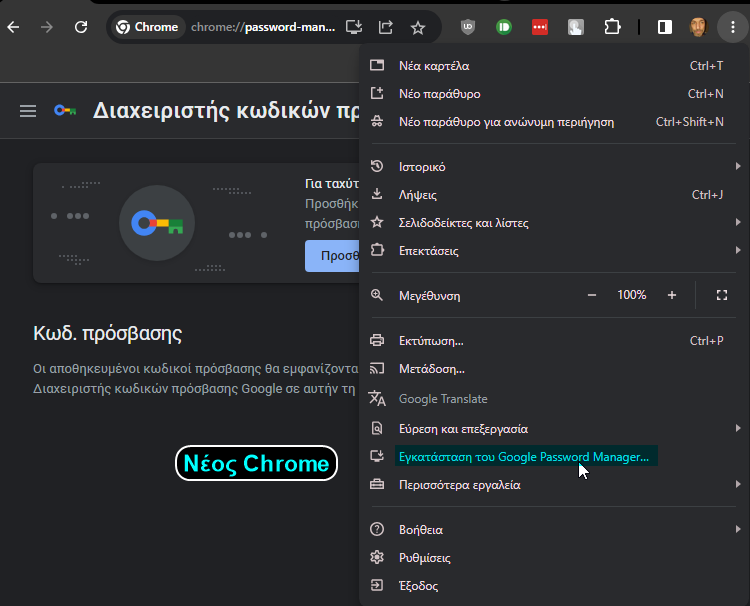The width and height of the screenshot is (750, 606).
Task: Expand the Βοήθεια submenu
Action: click(x=552, y=529)
